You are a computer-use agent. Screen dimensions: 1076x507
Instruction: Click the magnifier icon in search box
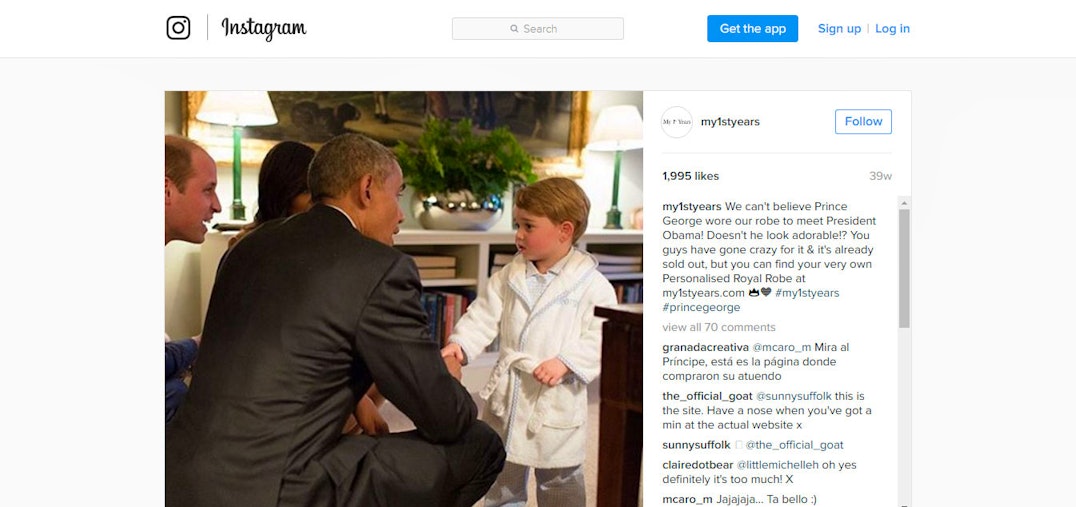point(515,29)
